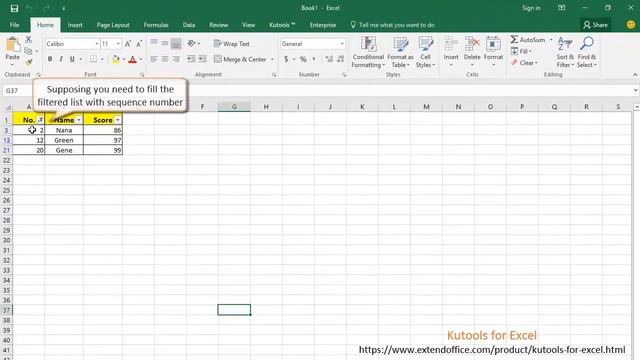Open Format as Table gallery
Image resolution: width=640 pixels, height=360 pixels.
(400, 52)
